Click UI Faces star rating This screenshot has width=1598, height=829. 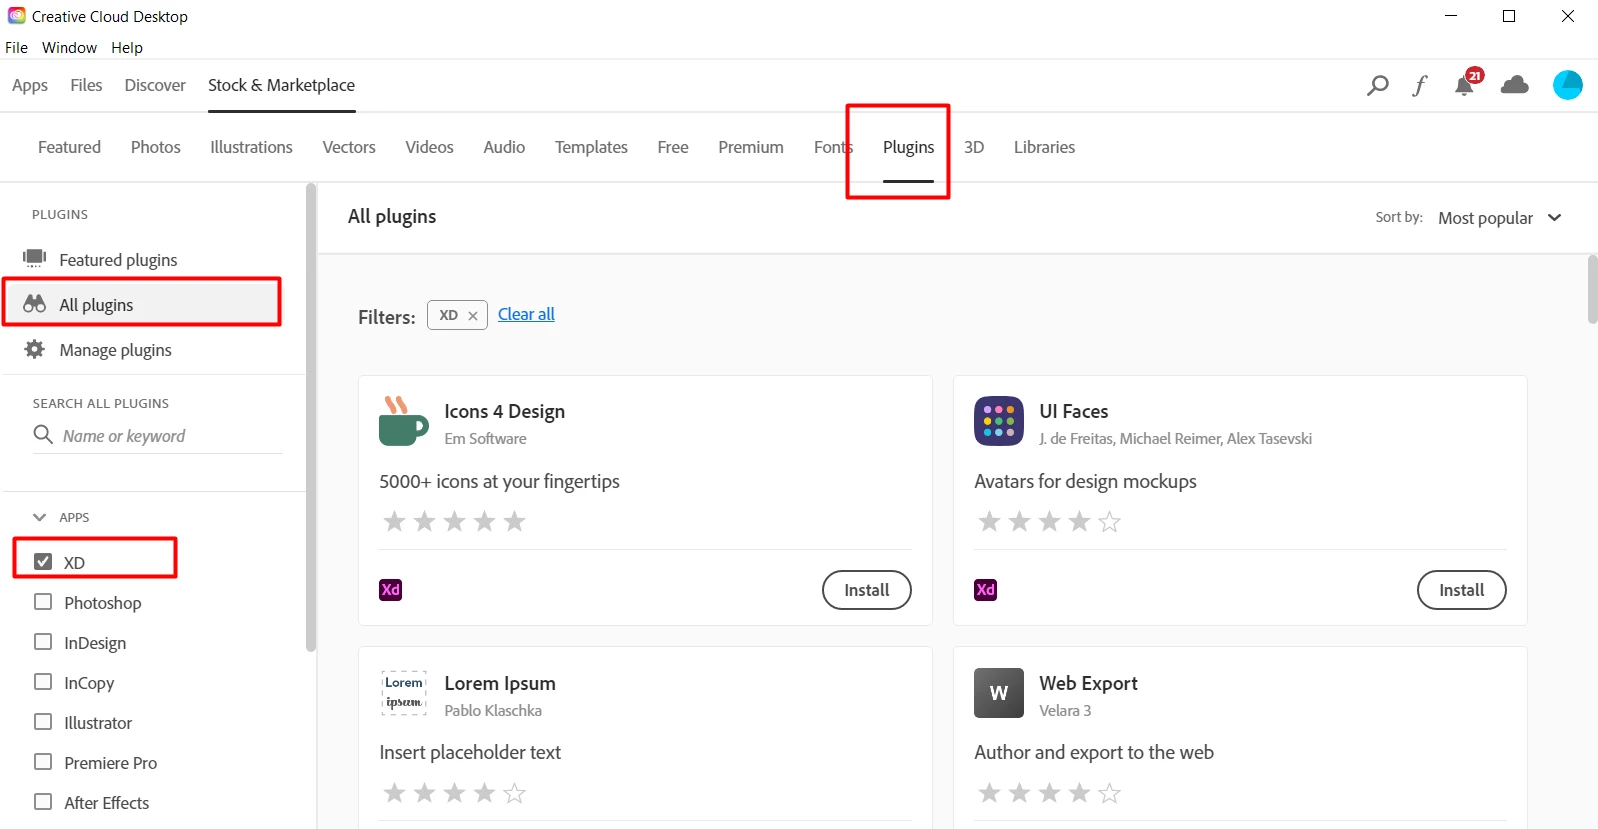1049,521
